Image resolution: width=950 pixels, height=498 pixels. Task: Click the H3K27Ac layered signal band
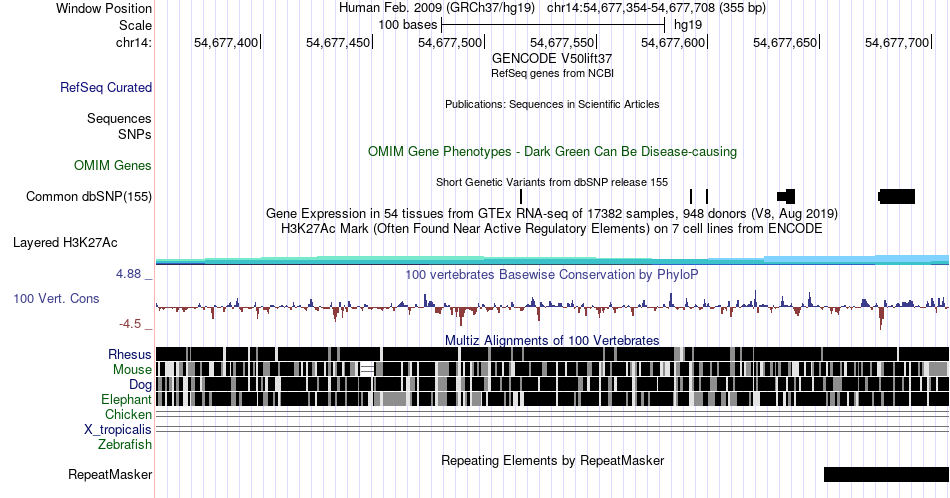coord(552,261)
